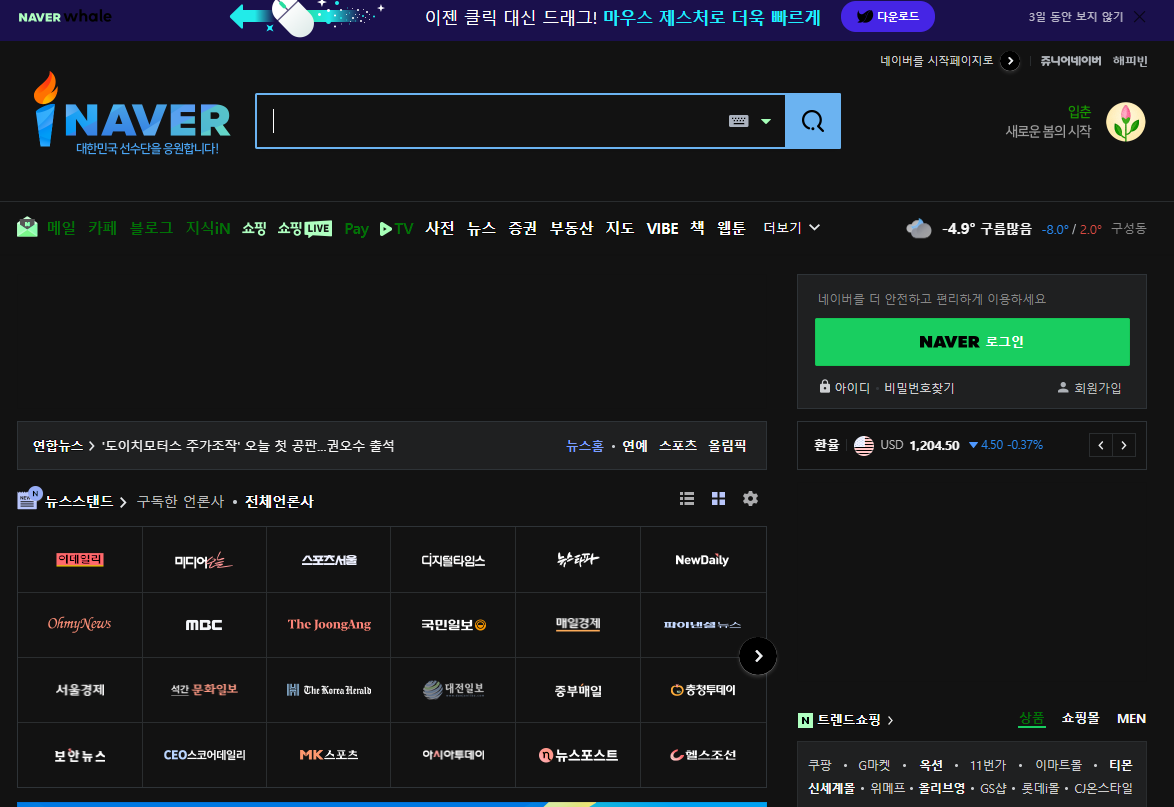Download Whale browser via 다운로드 button
Image resolution: width=1174 pixels, height=807 pixels.
(887, 16)
